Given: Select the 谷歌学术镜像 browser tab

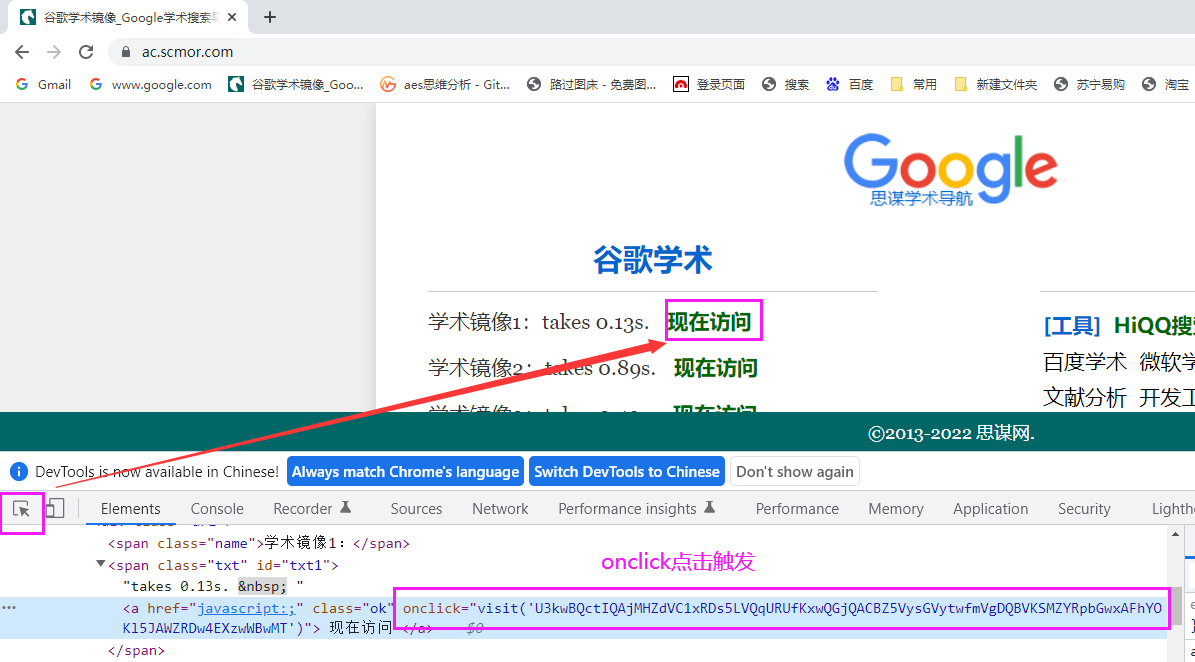Looking at the screenshot, I should click(x=127, y=17).
